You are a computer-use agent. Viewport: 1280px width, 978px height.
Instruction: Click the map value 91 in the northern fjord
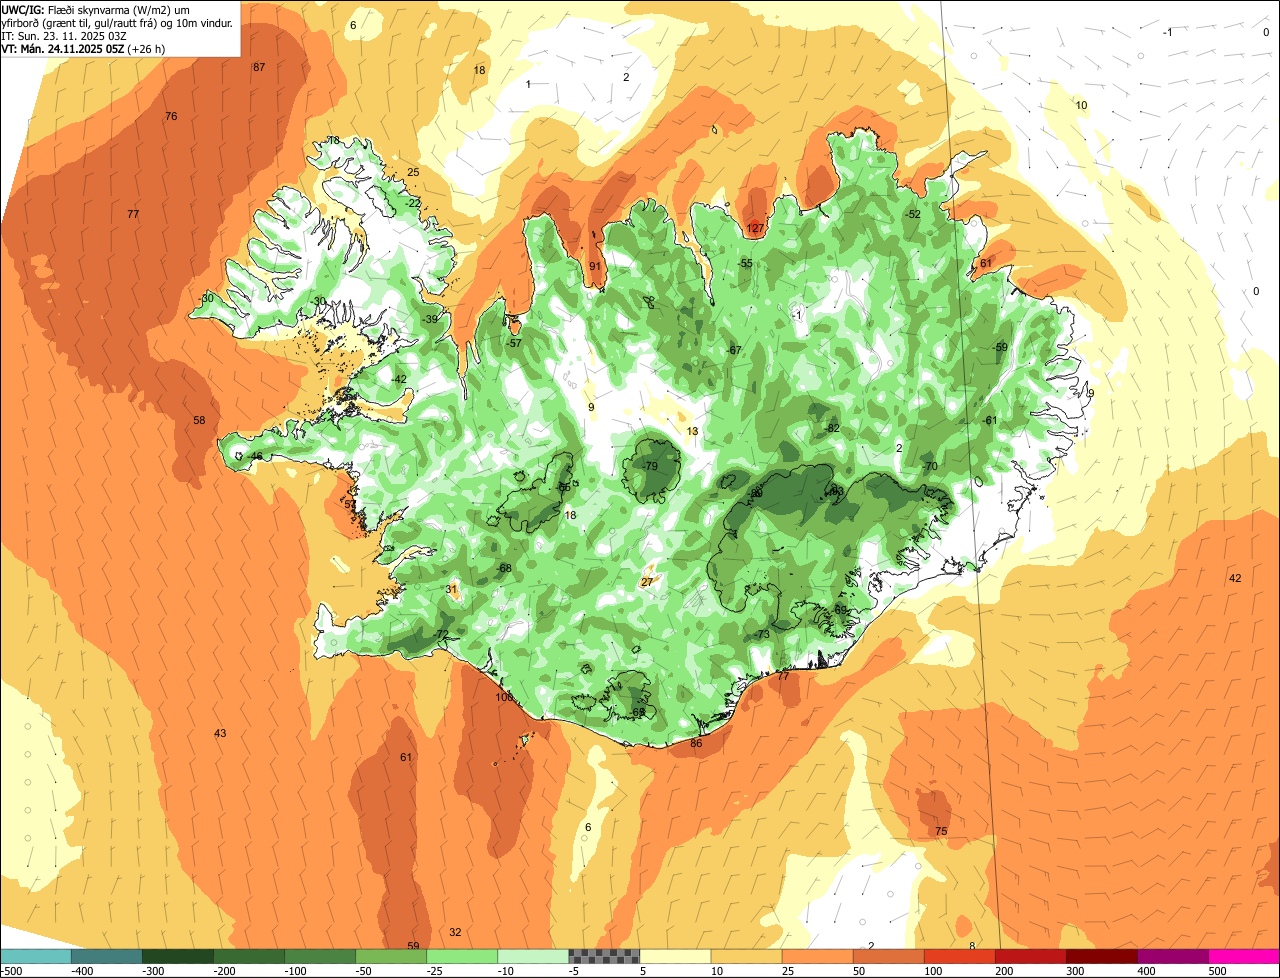pos(595,266)
